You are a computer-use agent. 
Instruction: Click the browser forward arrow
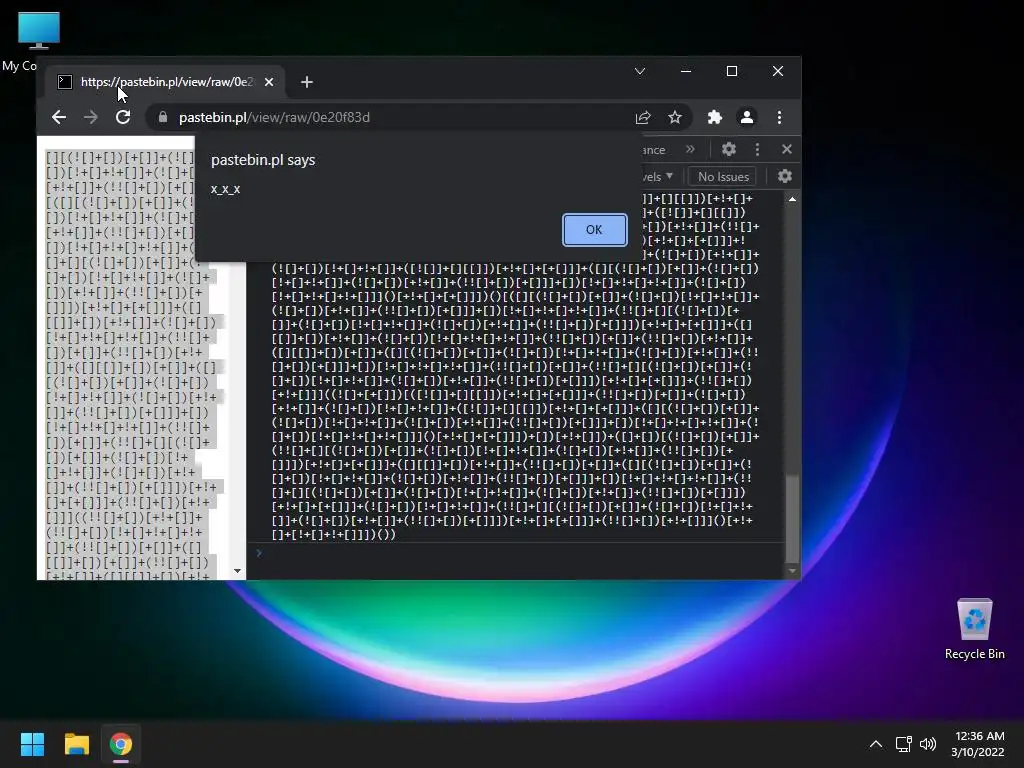tap(91, 118)
